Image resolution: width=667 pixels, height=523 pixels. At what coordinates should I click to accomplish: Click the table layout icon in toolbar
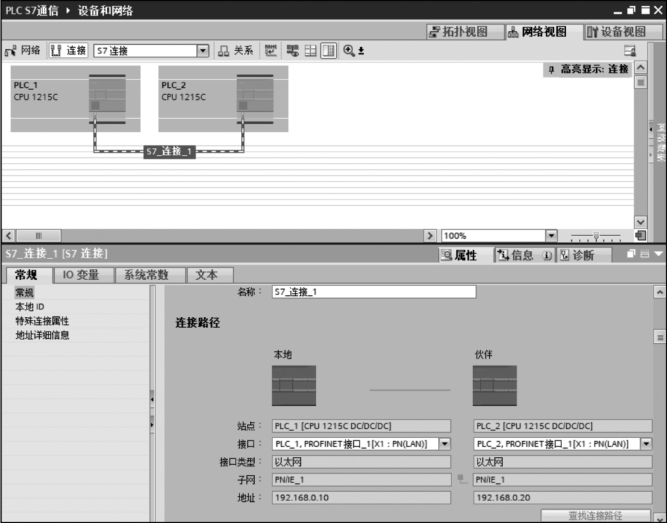click(311, 51)
